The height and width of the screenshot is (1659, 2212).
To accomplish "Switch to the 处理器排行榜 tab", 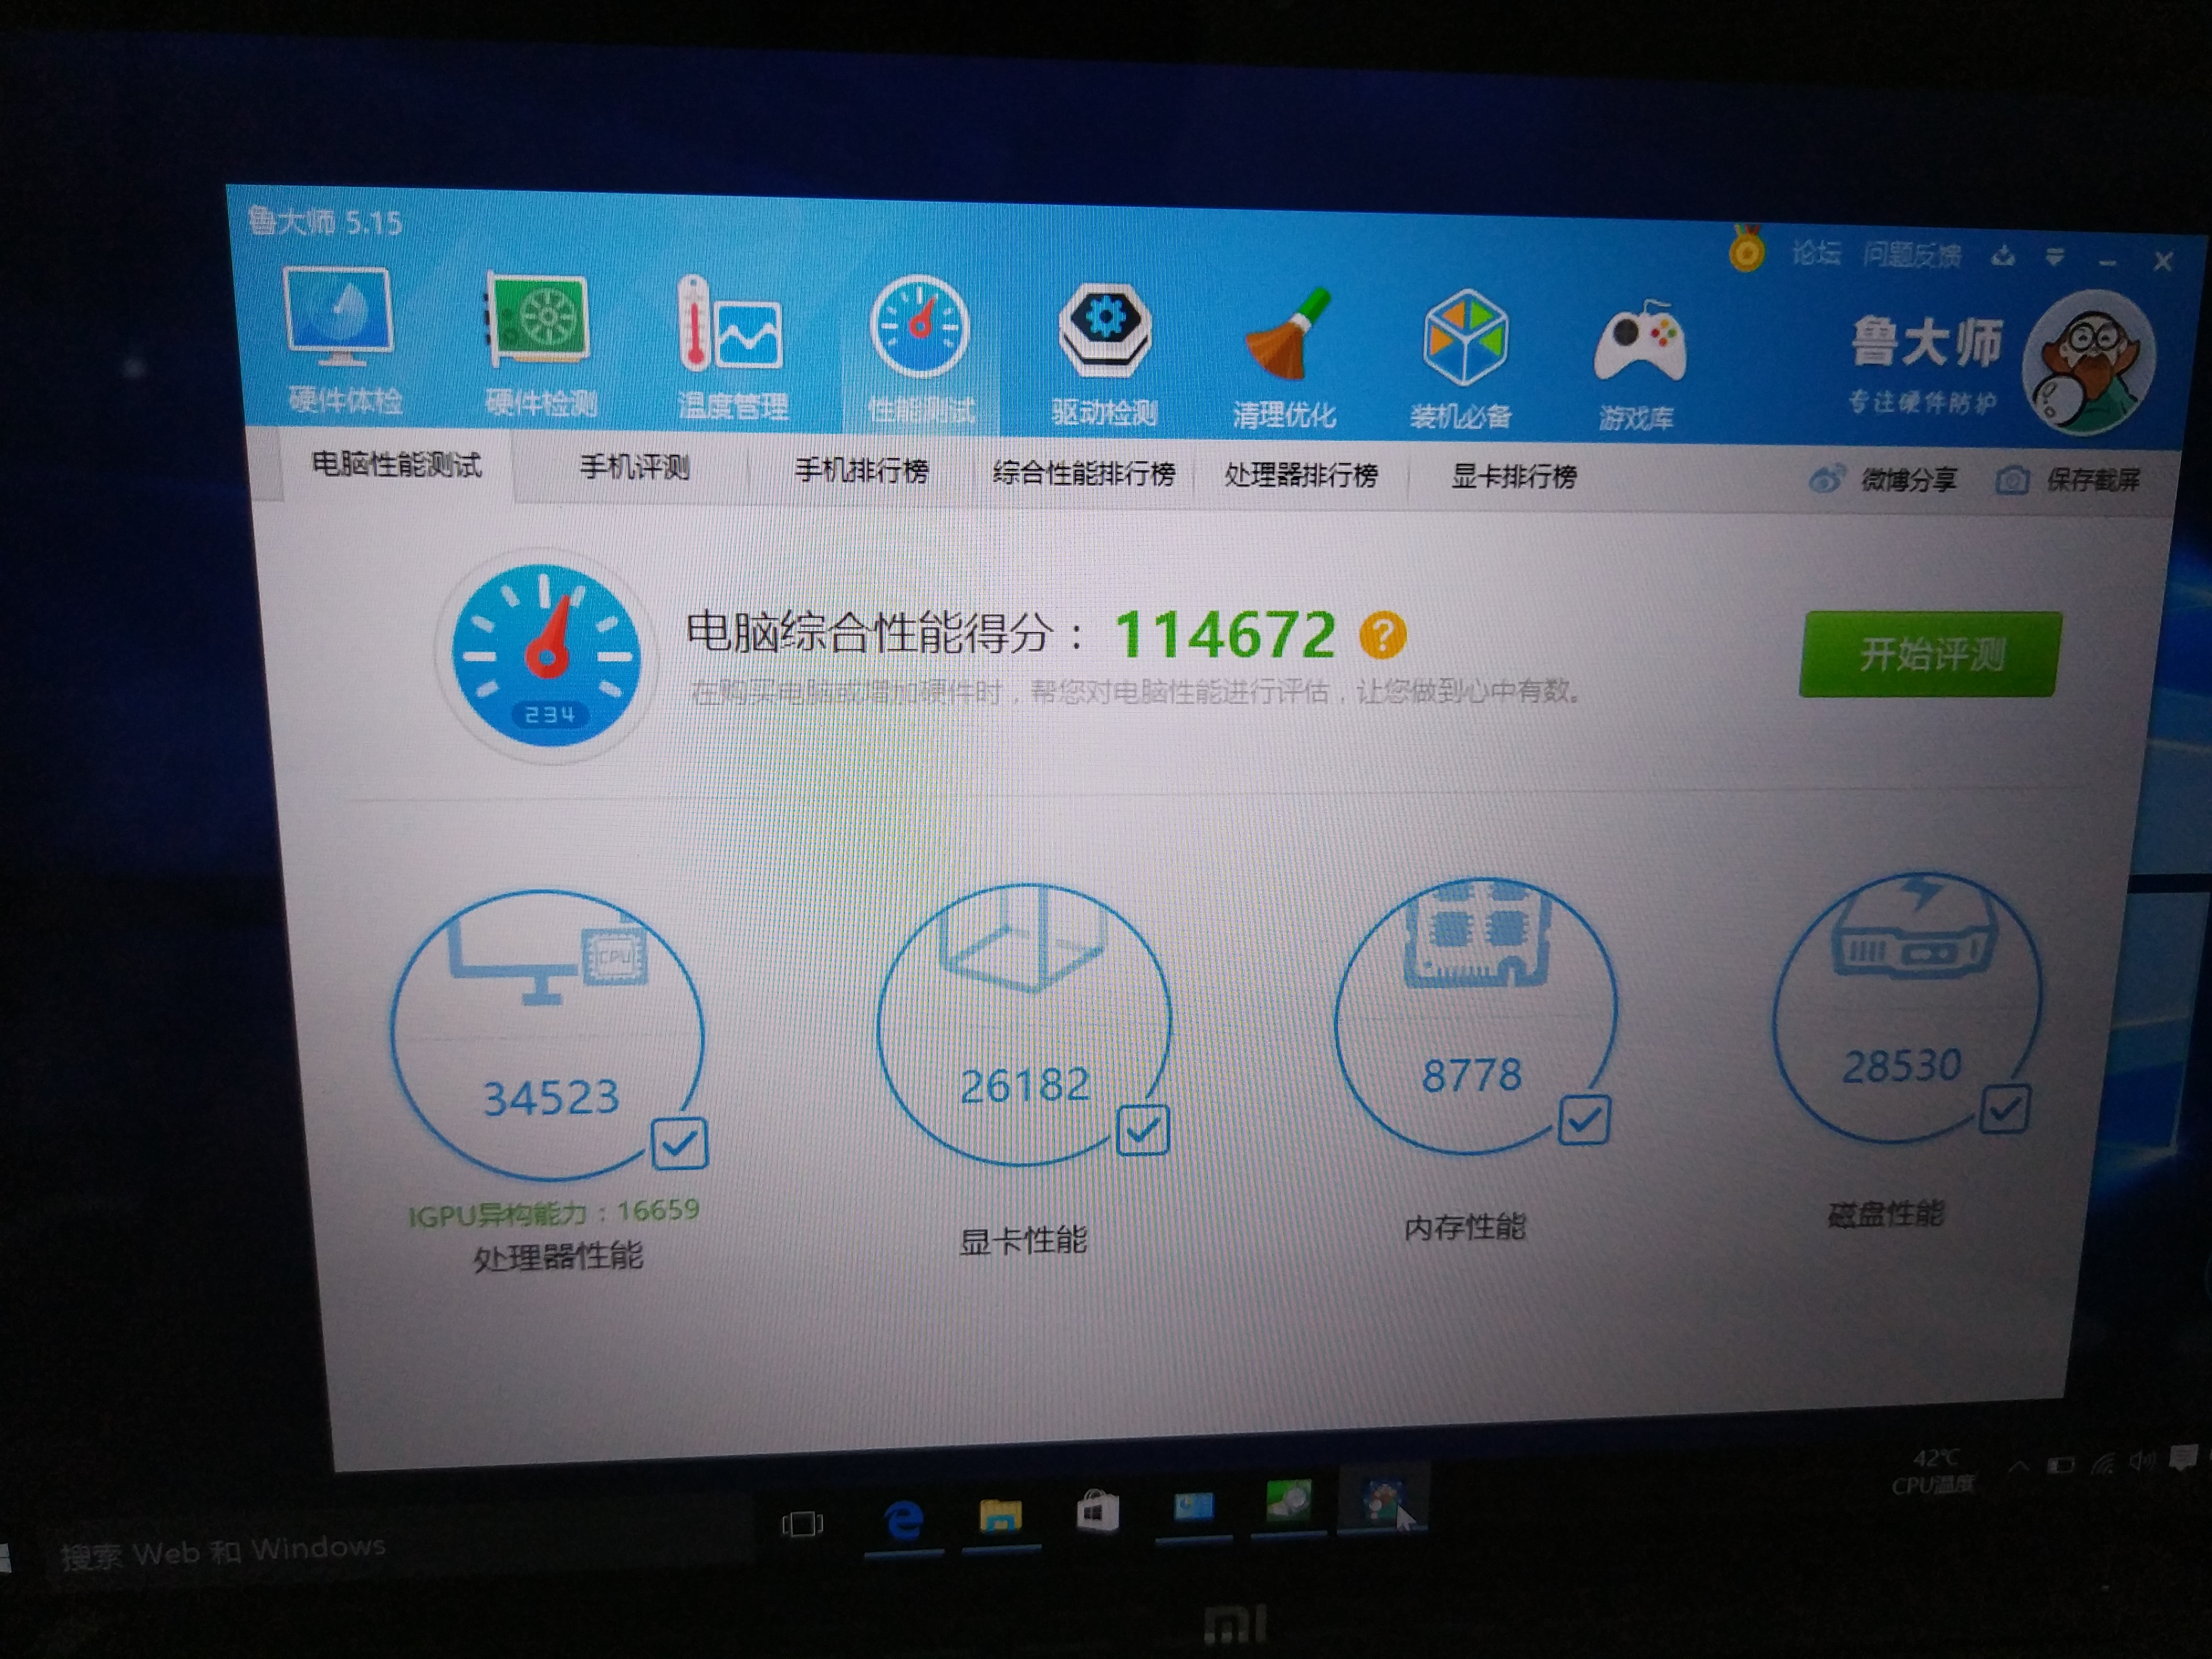I will tap(1301, 475).
